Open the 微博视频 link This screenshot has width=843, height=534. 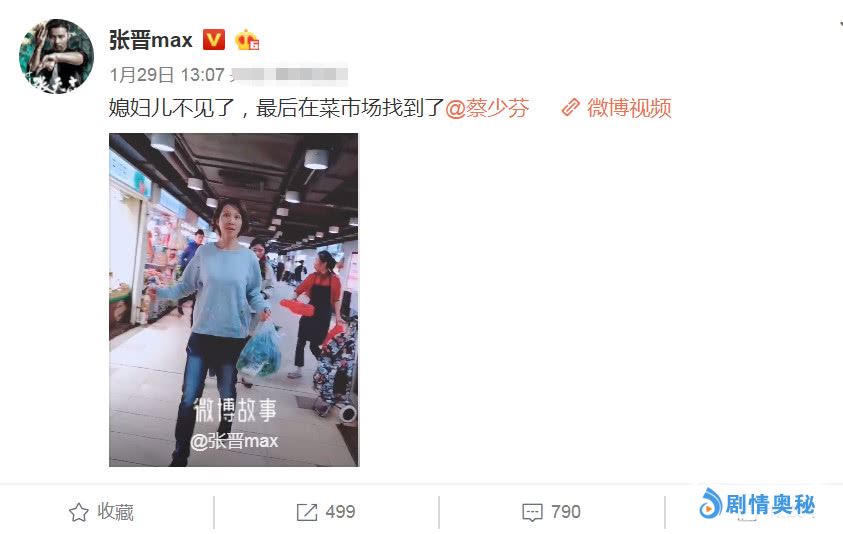click(x=629, y=108)
